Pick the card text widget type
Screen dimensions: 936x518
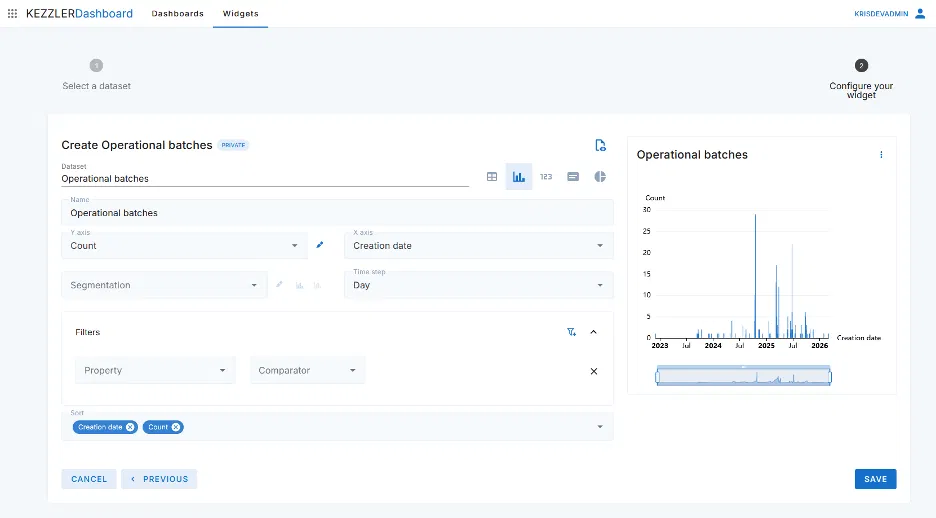pos(573,177)
